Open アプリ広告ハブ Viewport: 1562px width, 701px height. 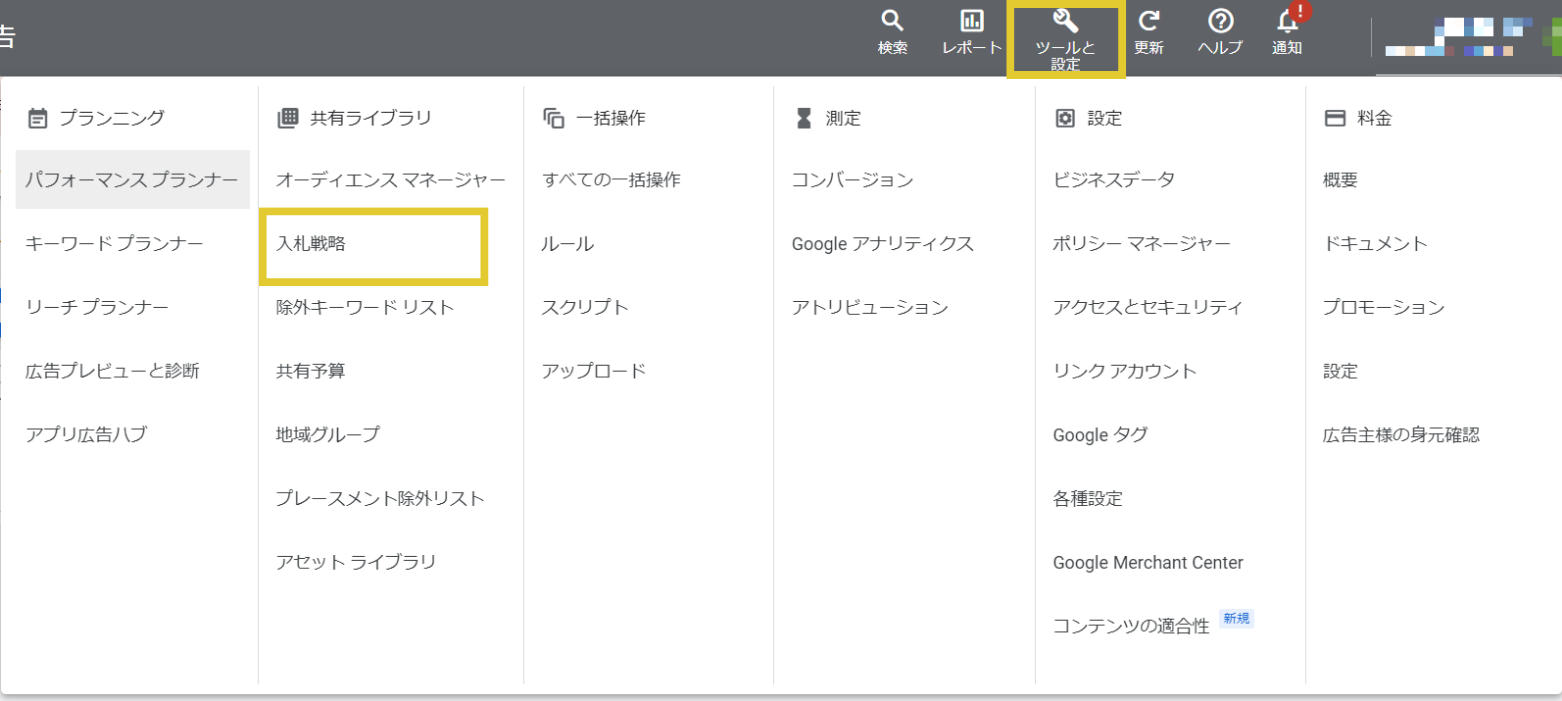click(x=86, y=435)
